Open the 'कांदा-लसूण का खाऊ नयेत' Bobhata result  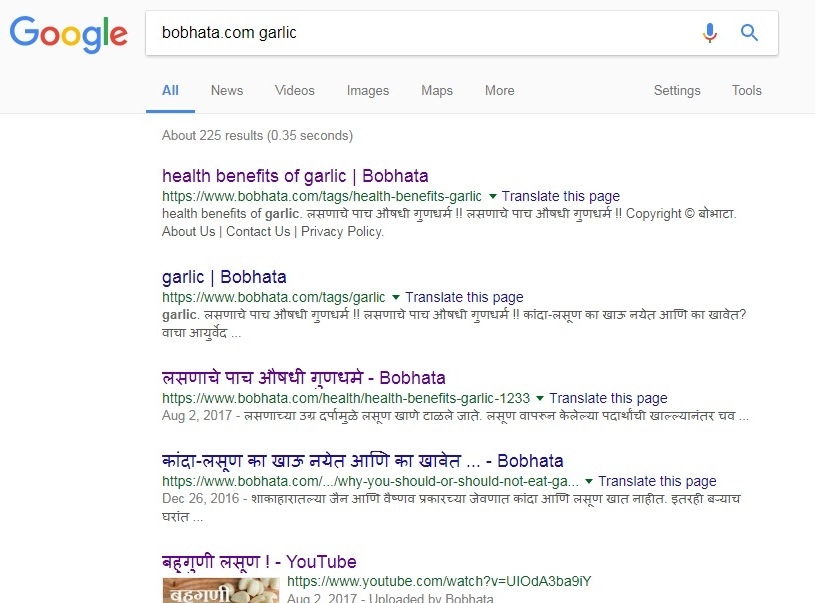[x=362, y=461]
